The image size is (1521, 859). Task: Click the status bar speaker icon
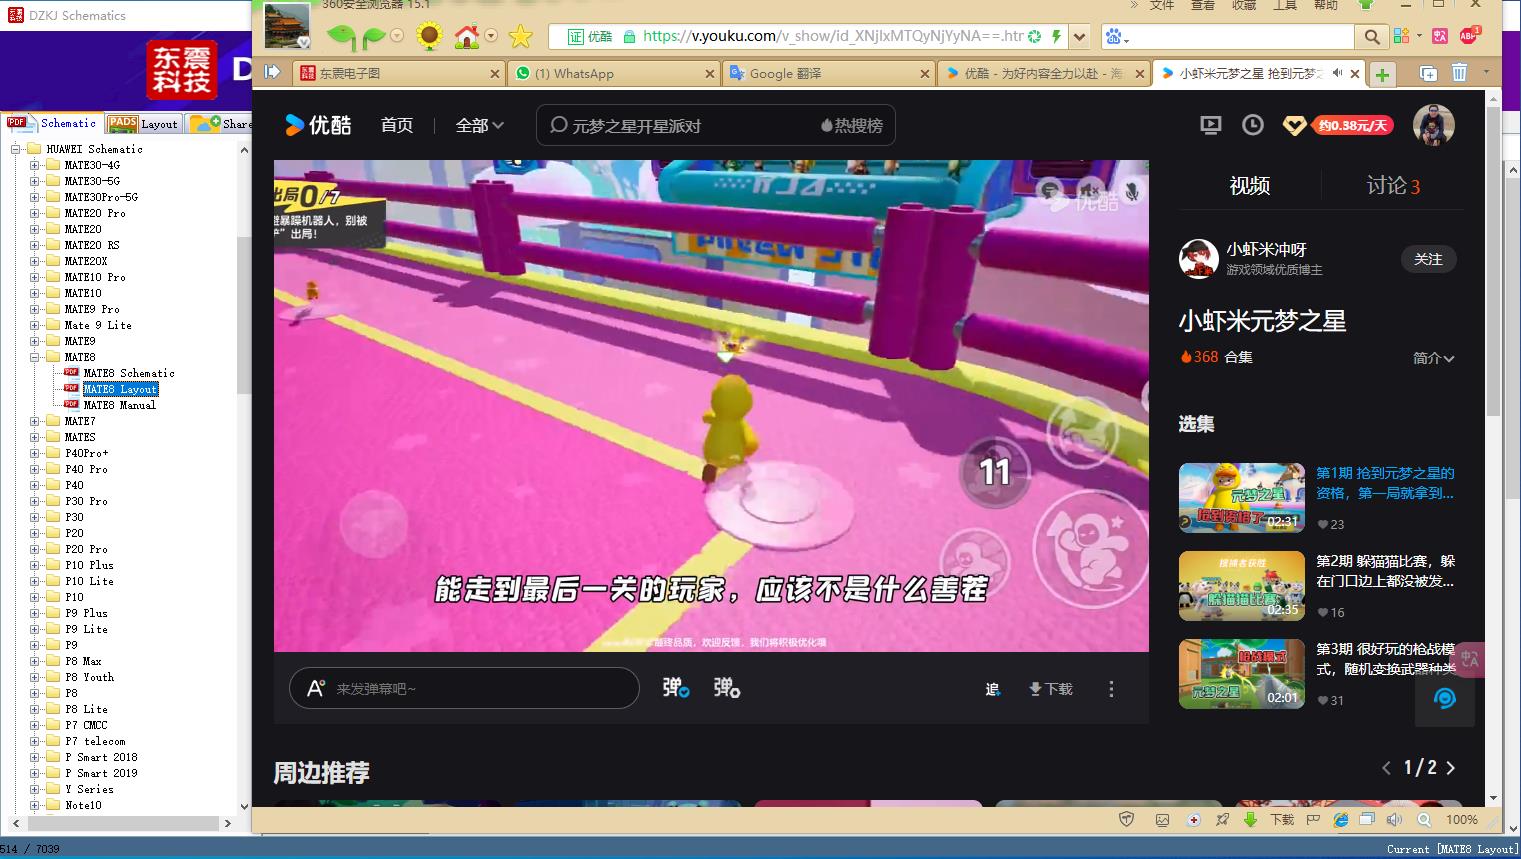1394,819
